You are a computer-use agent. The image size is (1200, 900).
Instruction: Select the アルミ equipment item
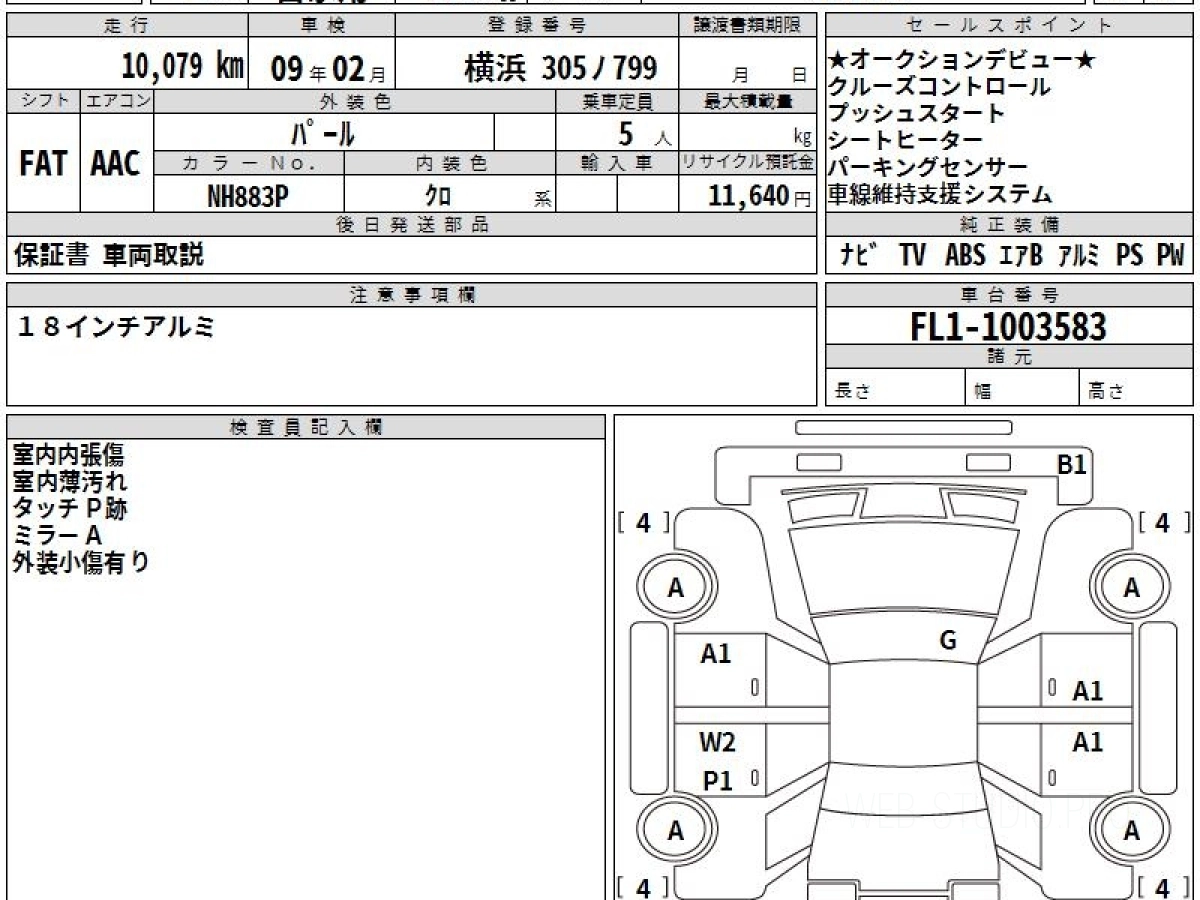pos(1078,255)
